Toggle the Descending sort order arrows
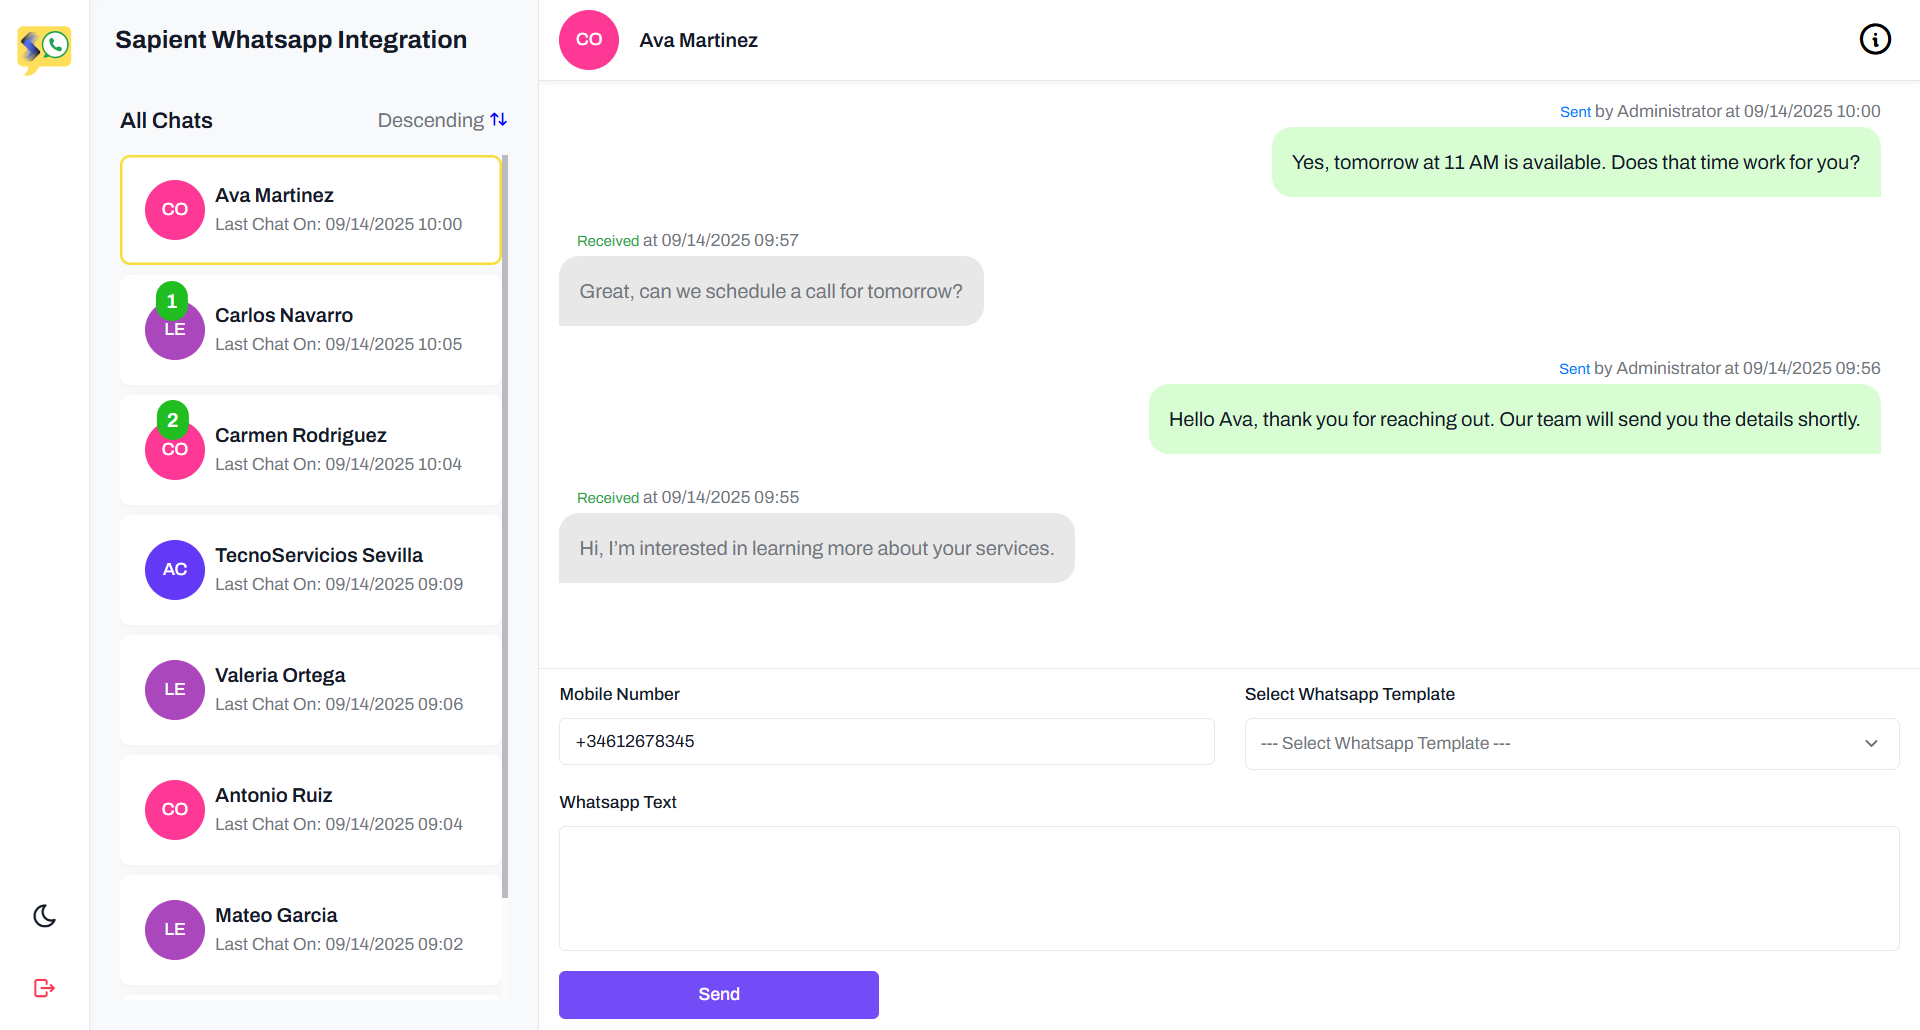This screenshot has width=1920, height=1030. tap(499, 120)
